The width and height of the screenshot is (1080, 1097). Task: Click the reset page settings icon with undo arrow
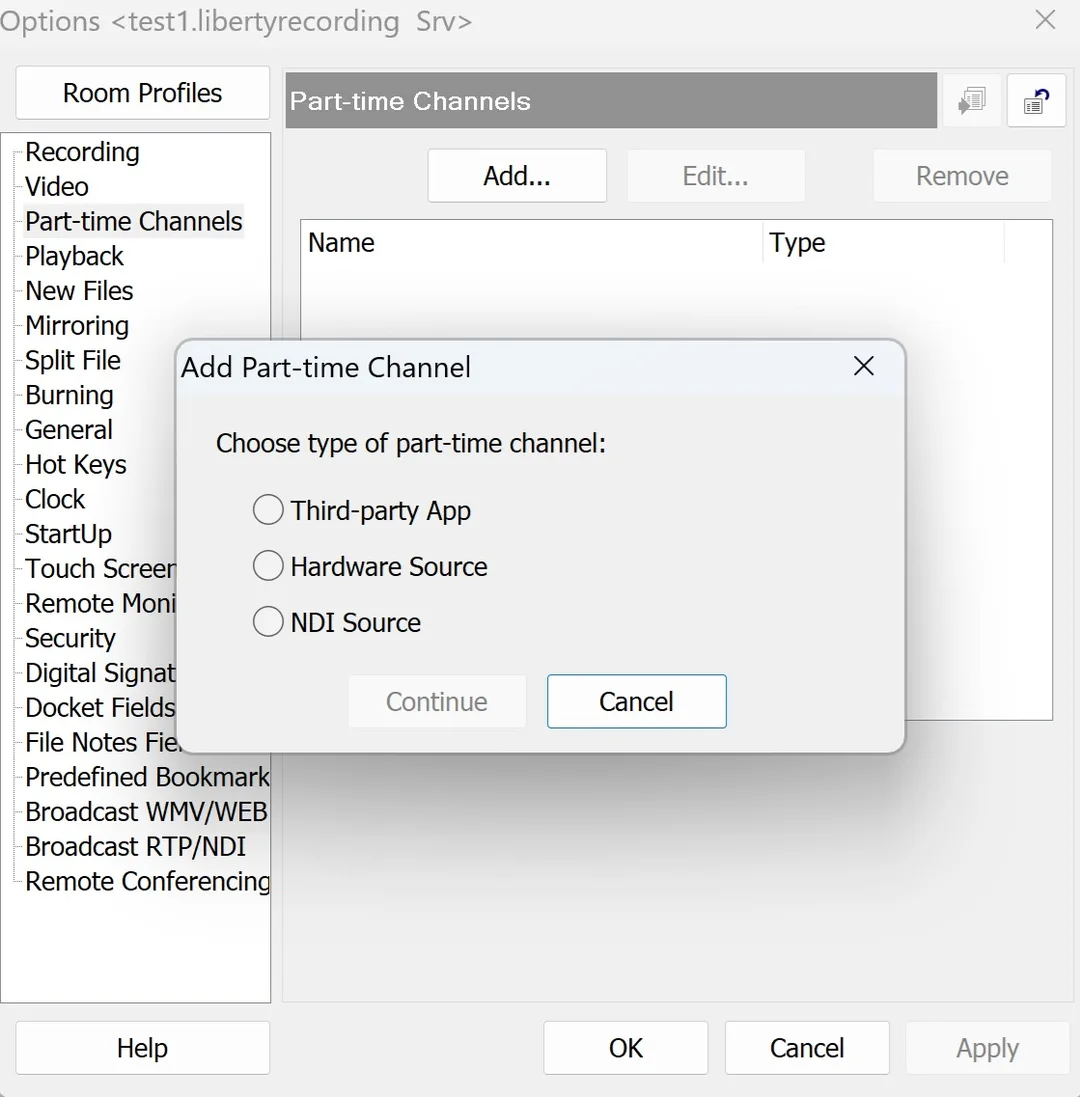tap(1036, 101)
